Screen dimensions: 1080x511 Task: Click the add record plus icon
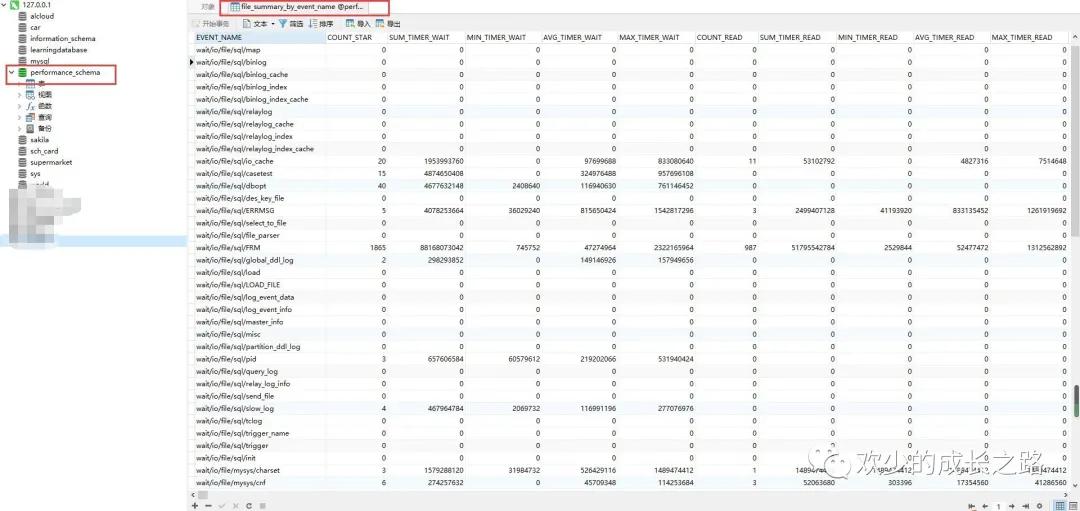(196, 506)
